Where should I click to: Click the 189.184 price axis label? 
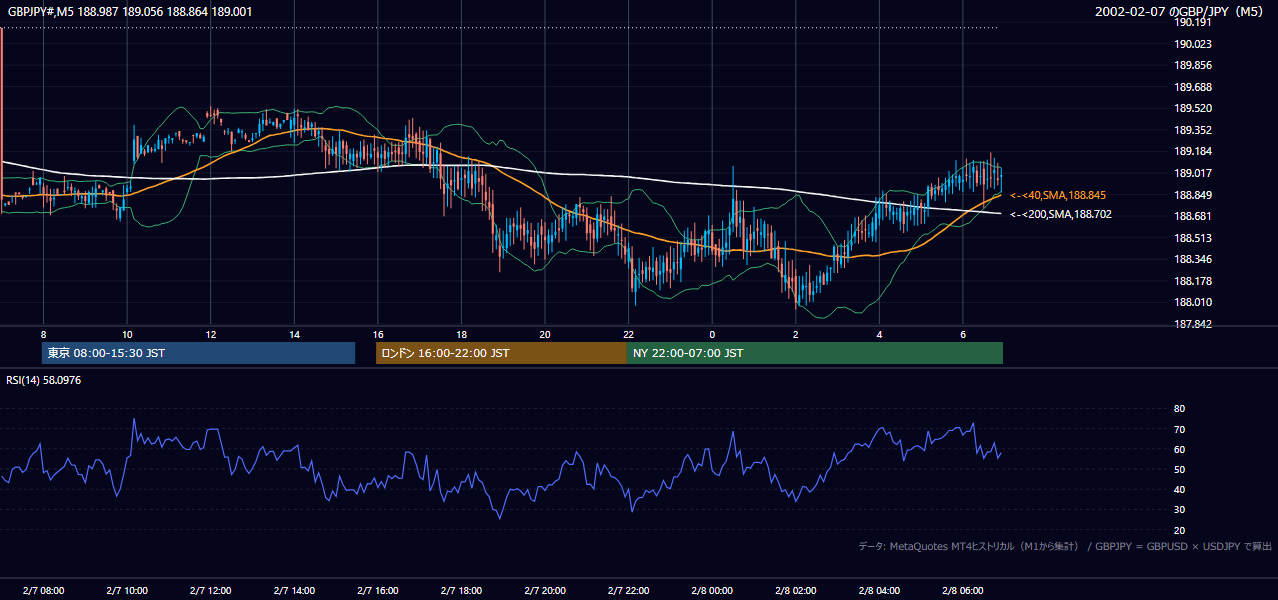coord(1193,151)
